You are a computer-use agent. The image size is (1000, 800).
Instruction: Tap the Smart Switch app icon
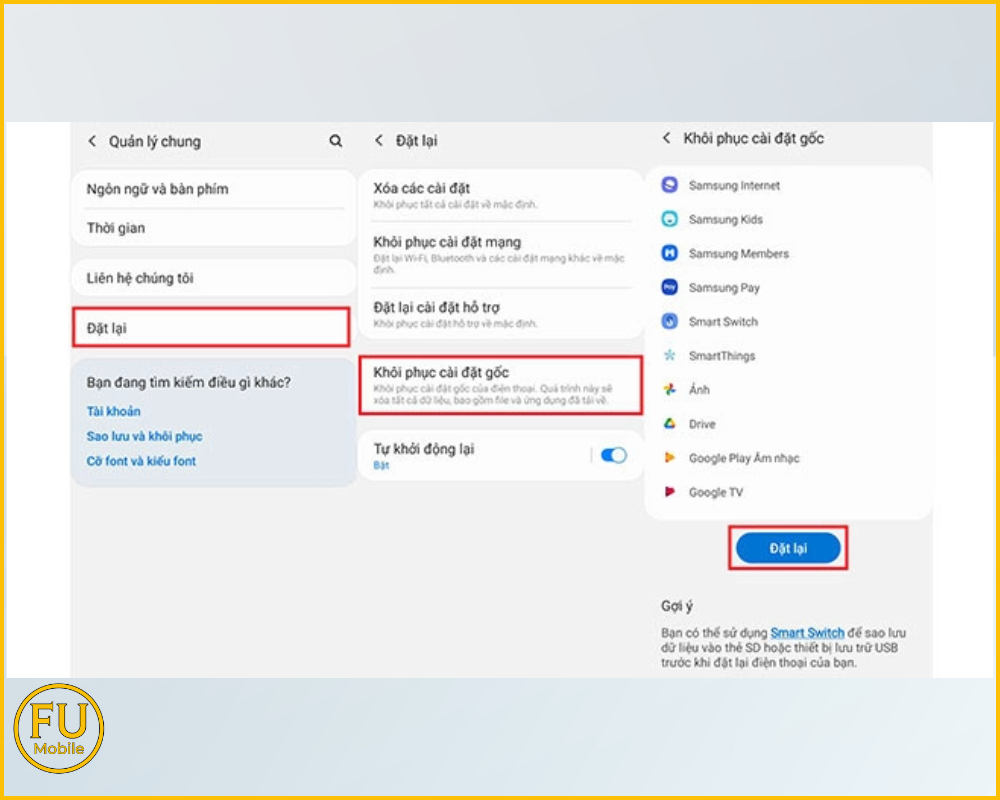click(x=670, y=321)
